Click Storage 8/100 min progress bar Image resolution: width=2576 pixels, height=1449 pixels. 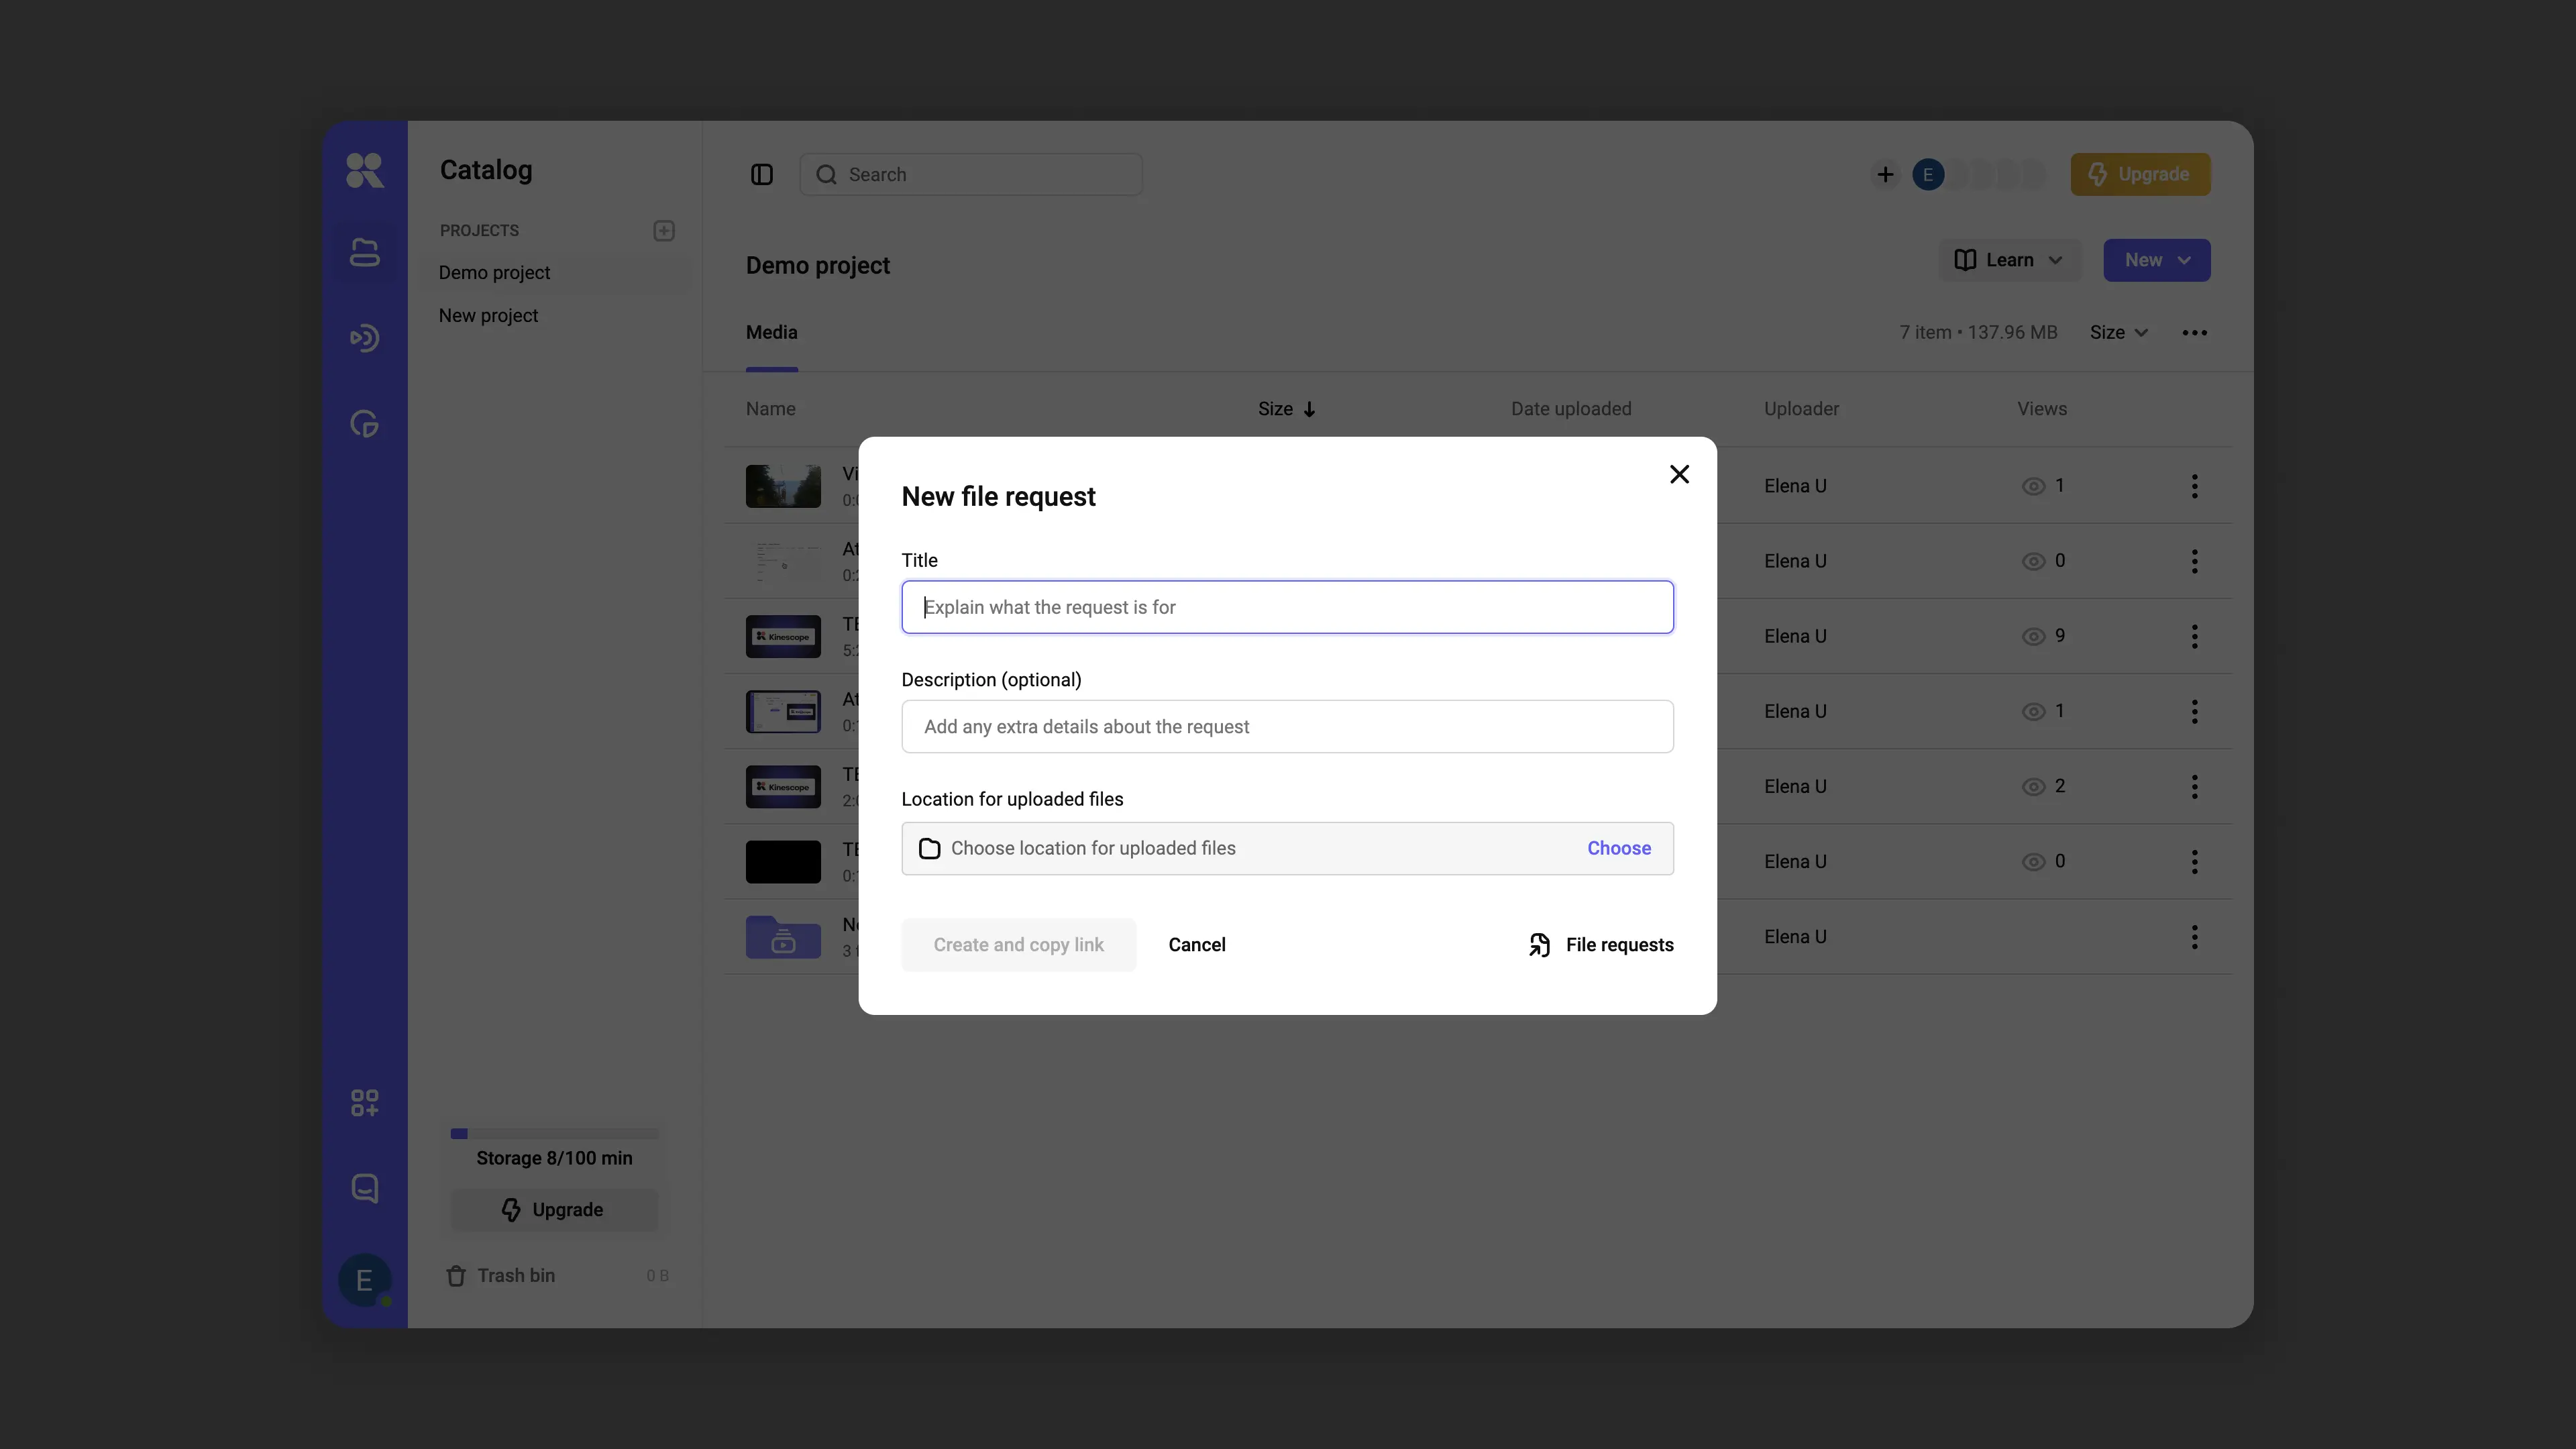(554, 1134)
